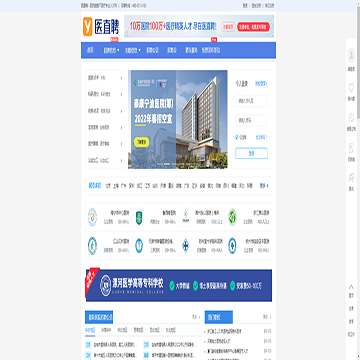Click the 漯河医学高等专科学校 seal emblem

pos(105,286)
